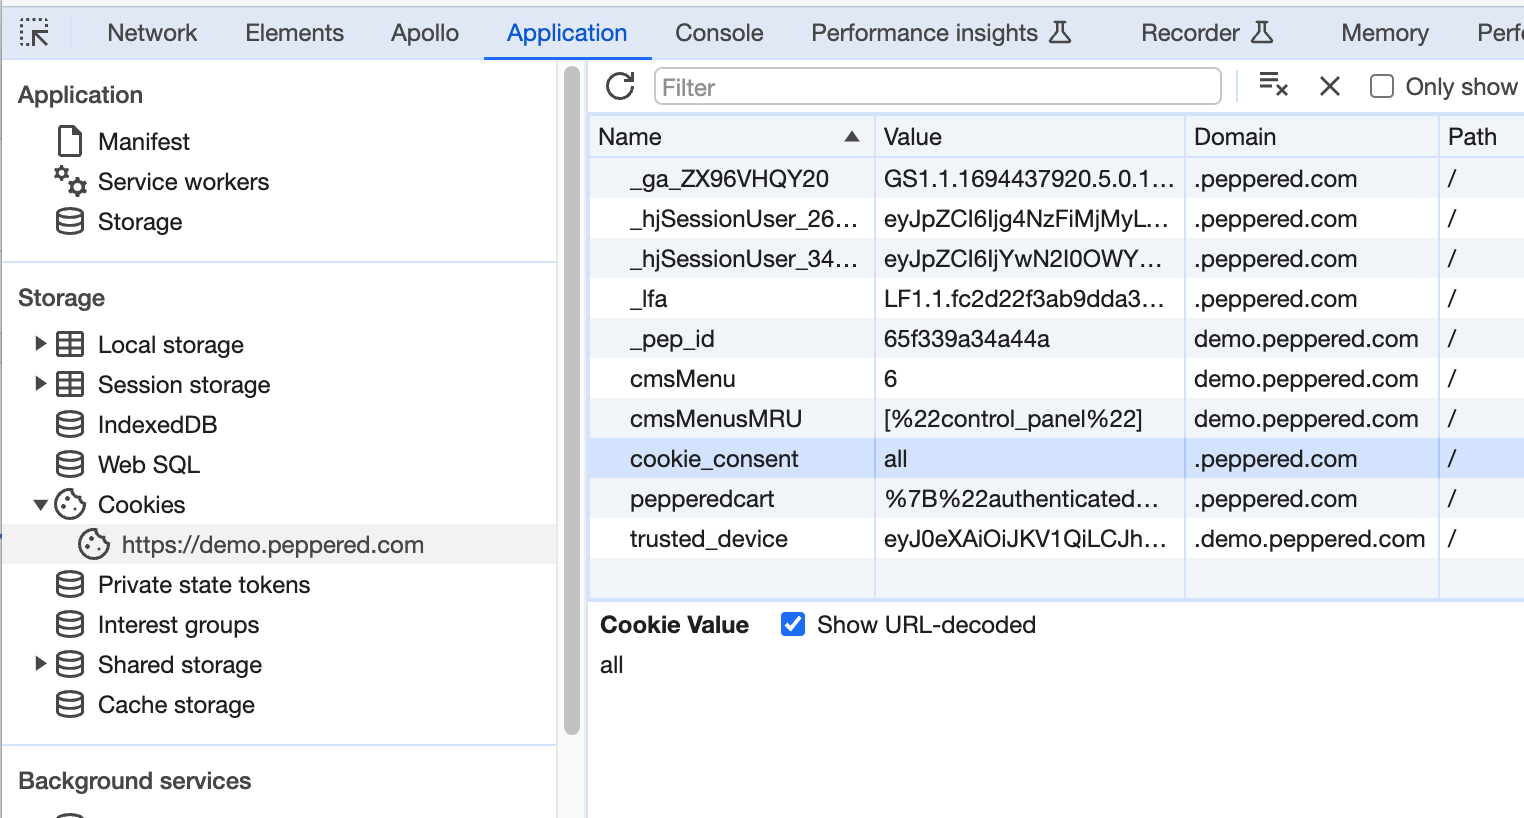The height and width of the screenshot is (818, 1524).
Task: Select the Application tab
Action: [x=567, y=33]
